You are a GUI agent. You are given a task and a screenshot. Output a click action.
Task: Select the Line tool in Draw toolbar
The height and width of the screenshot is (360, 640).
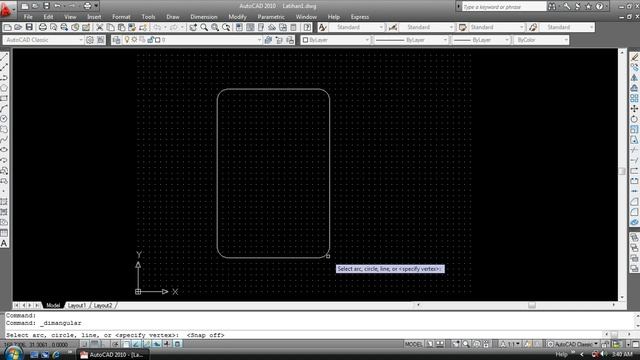(x=4, y=57)
